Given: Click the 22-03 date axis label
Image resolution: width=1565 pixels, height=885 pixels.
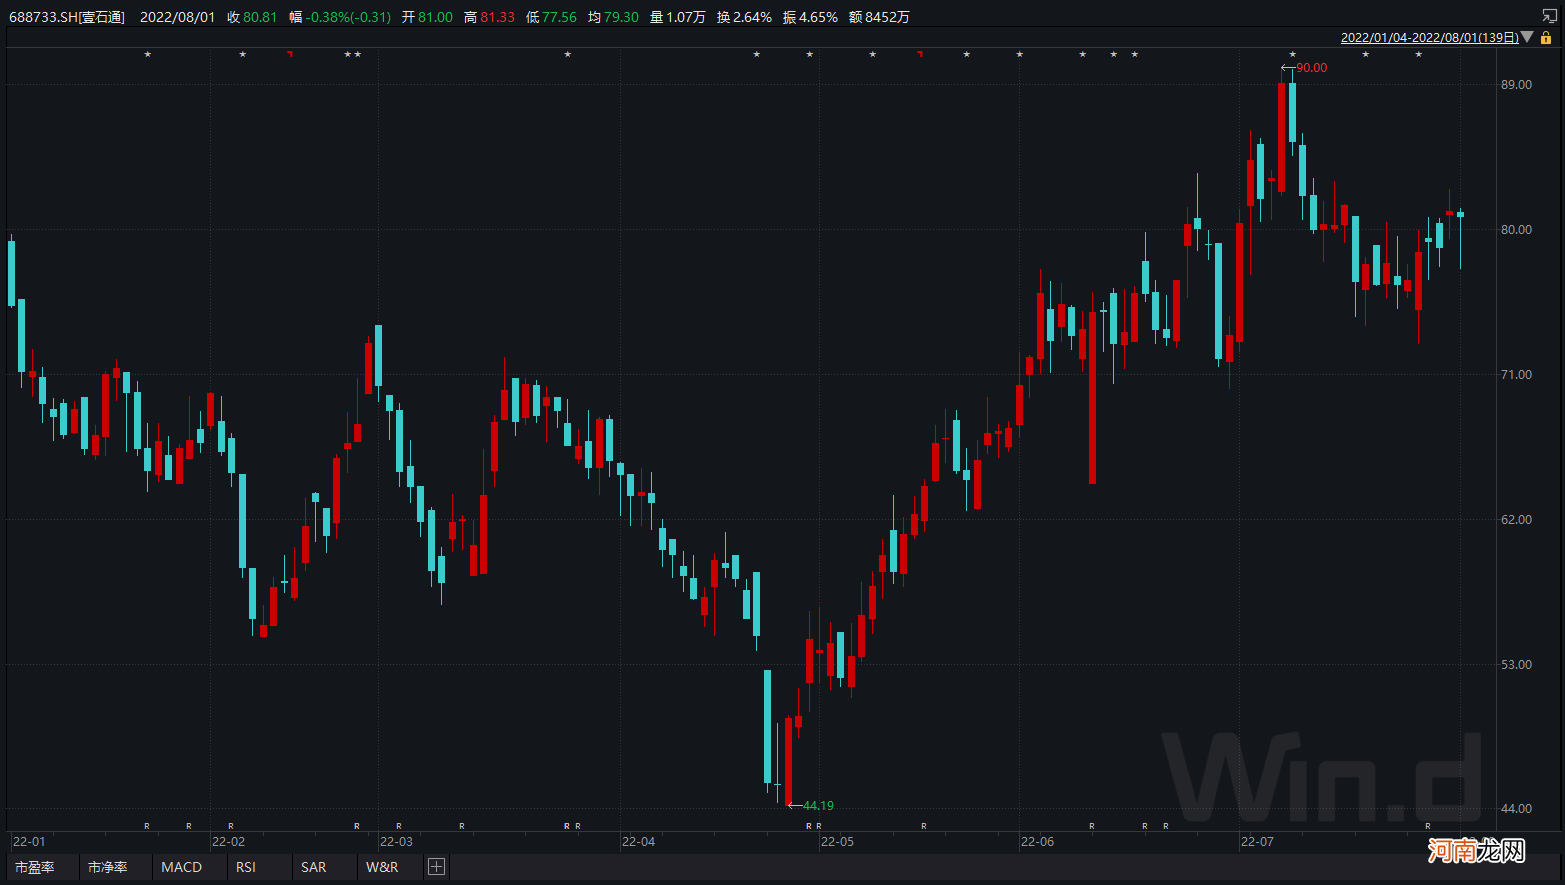Looking at the screenshot, I should pyautogui.click(x=396, y=842).
